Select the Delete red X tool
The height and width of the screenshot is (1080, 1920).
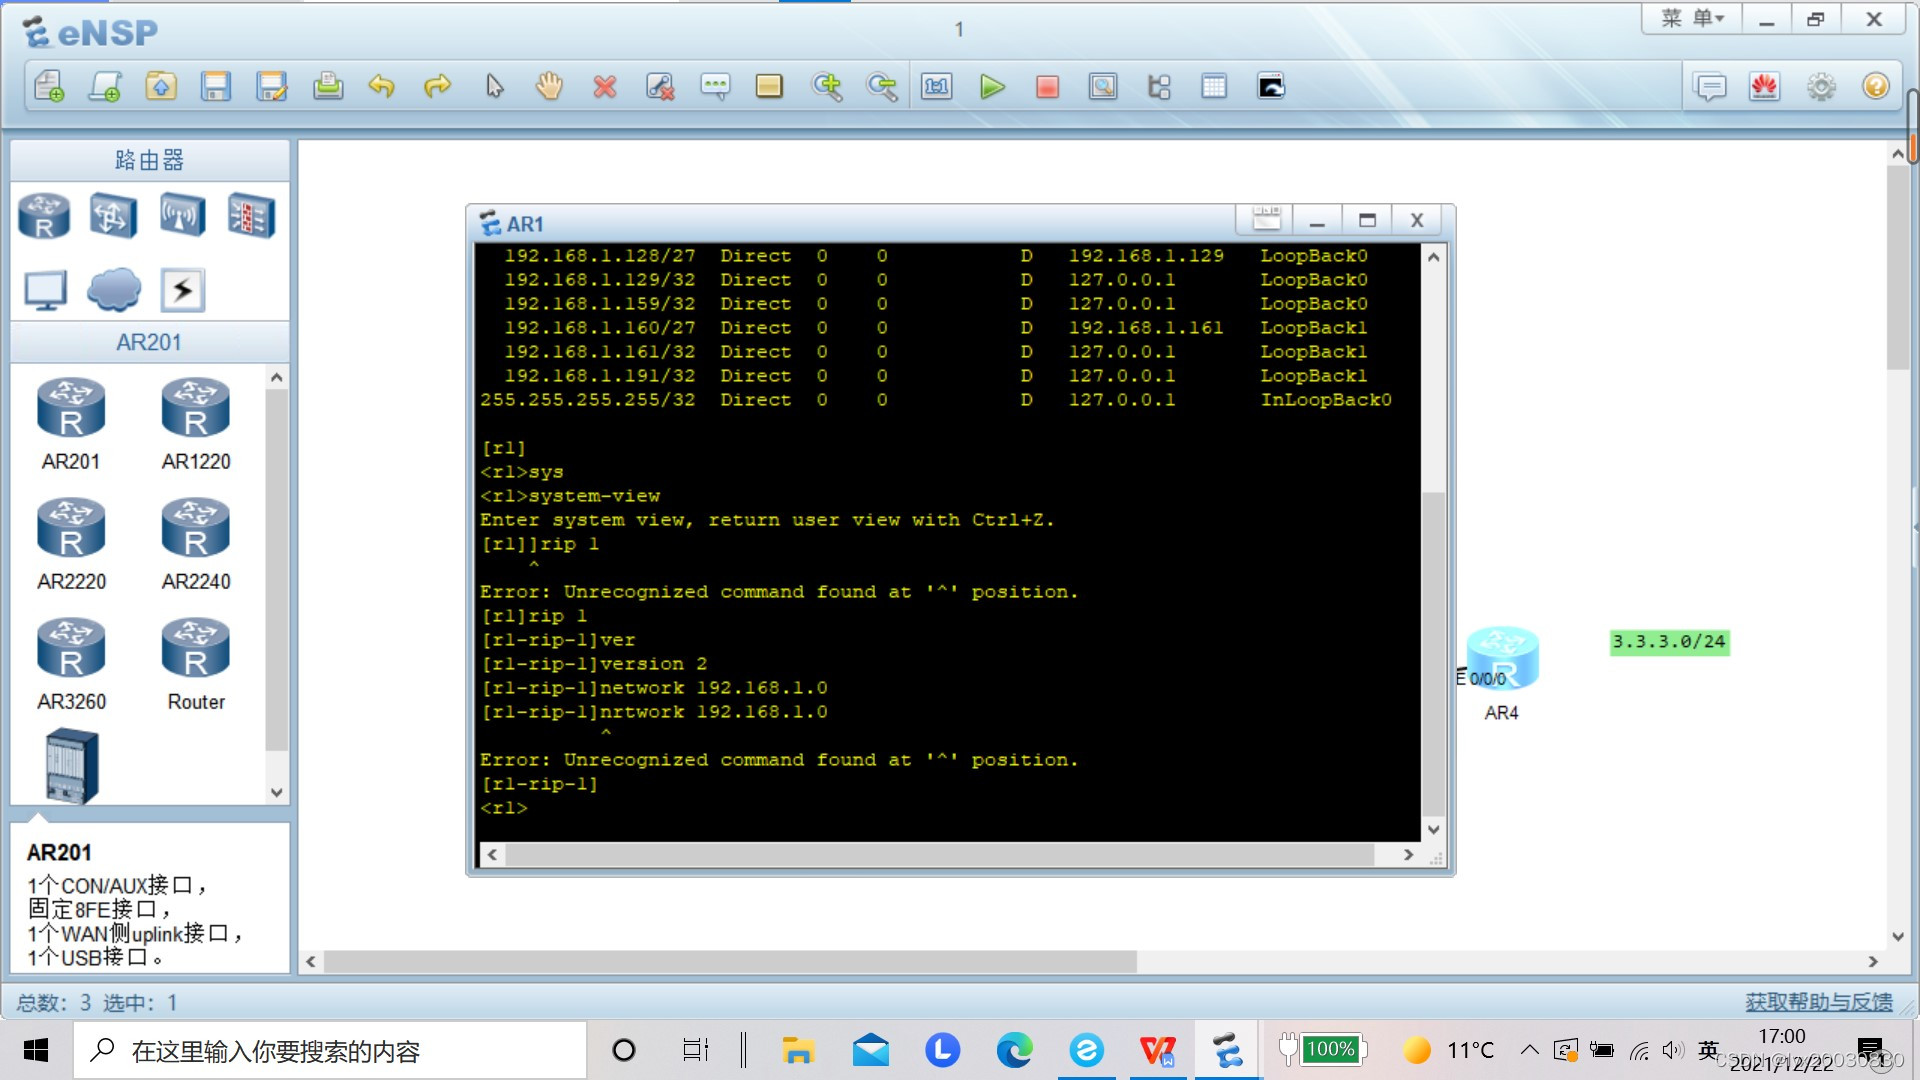tap(604, 87)
